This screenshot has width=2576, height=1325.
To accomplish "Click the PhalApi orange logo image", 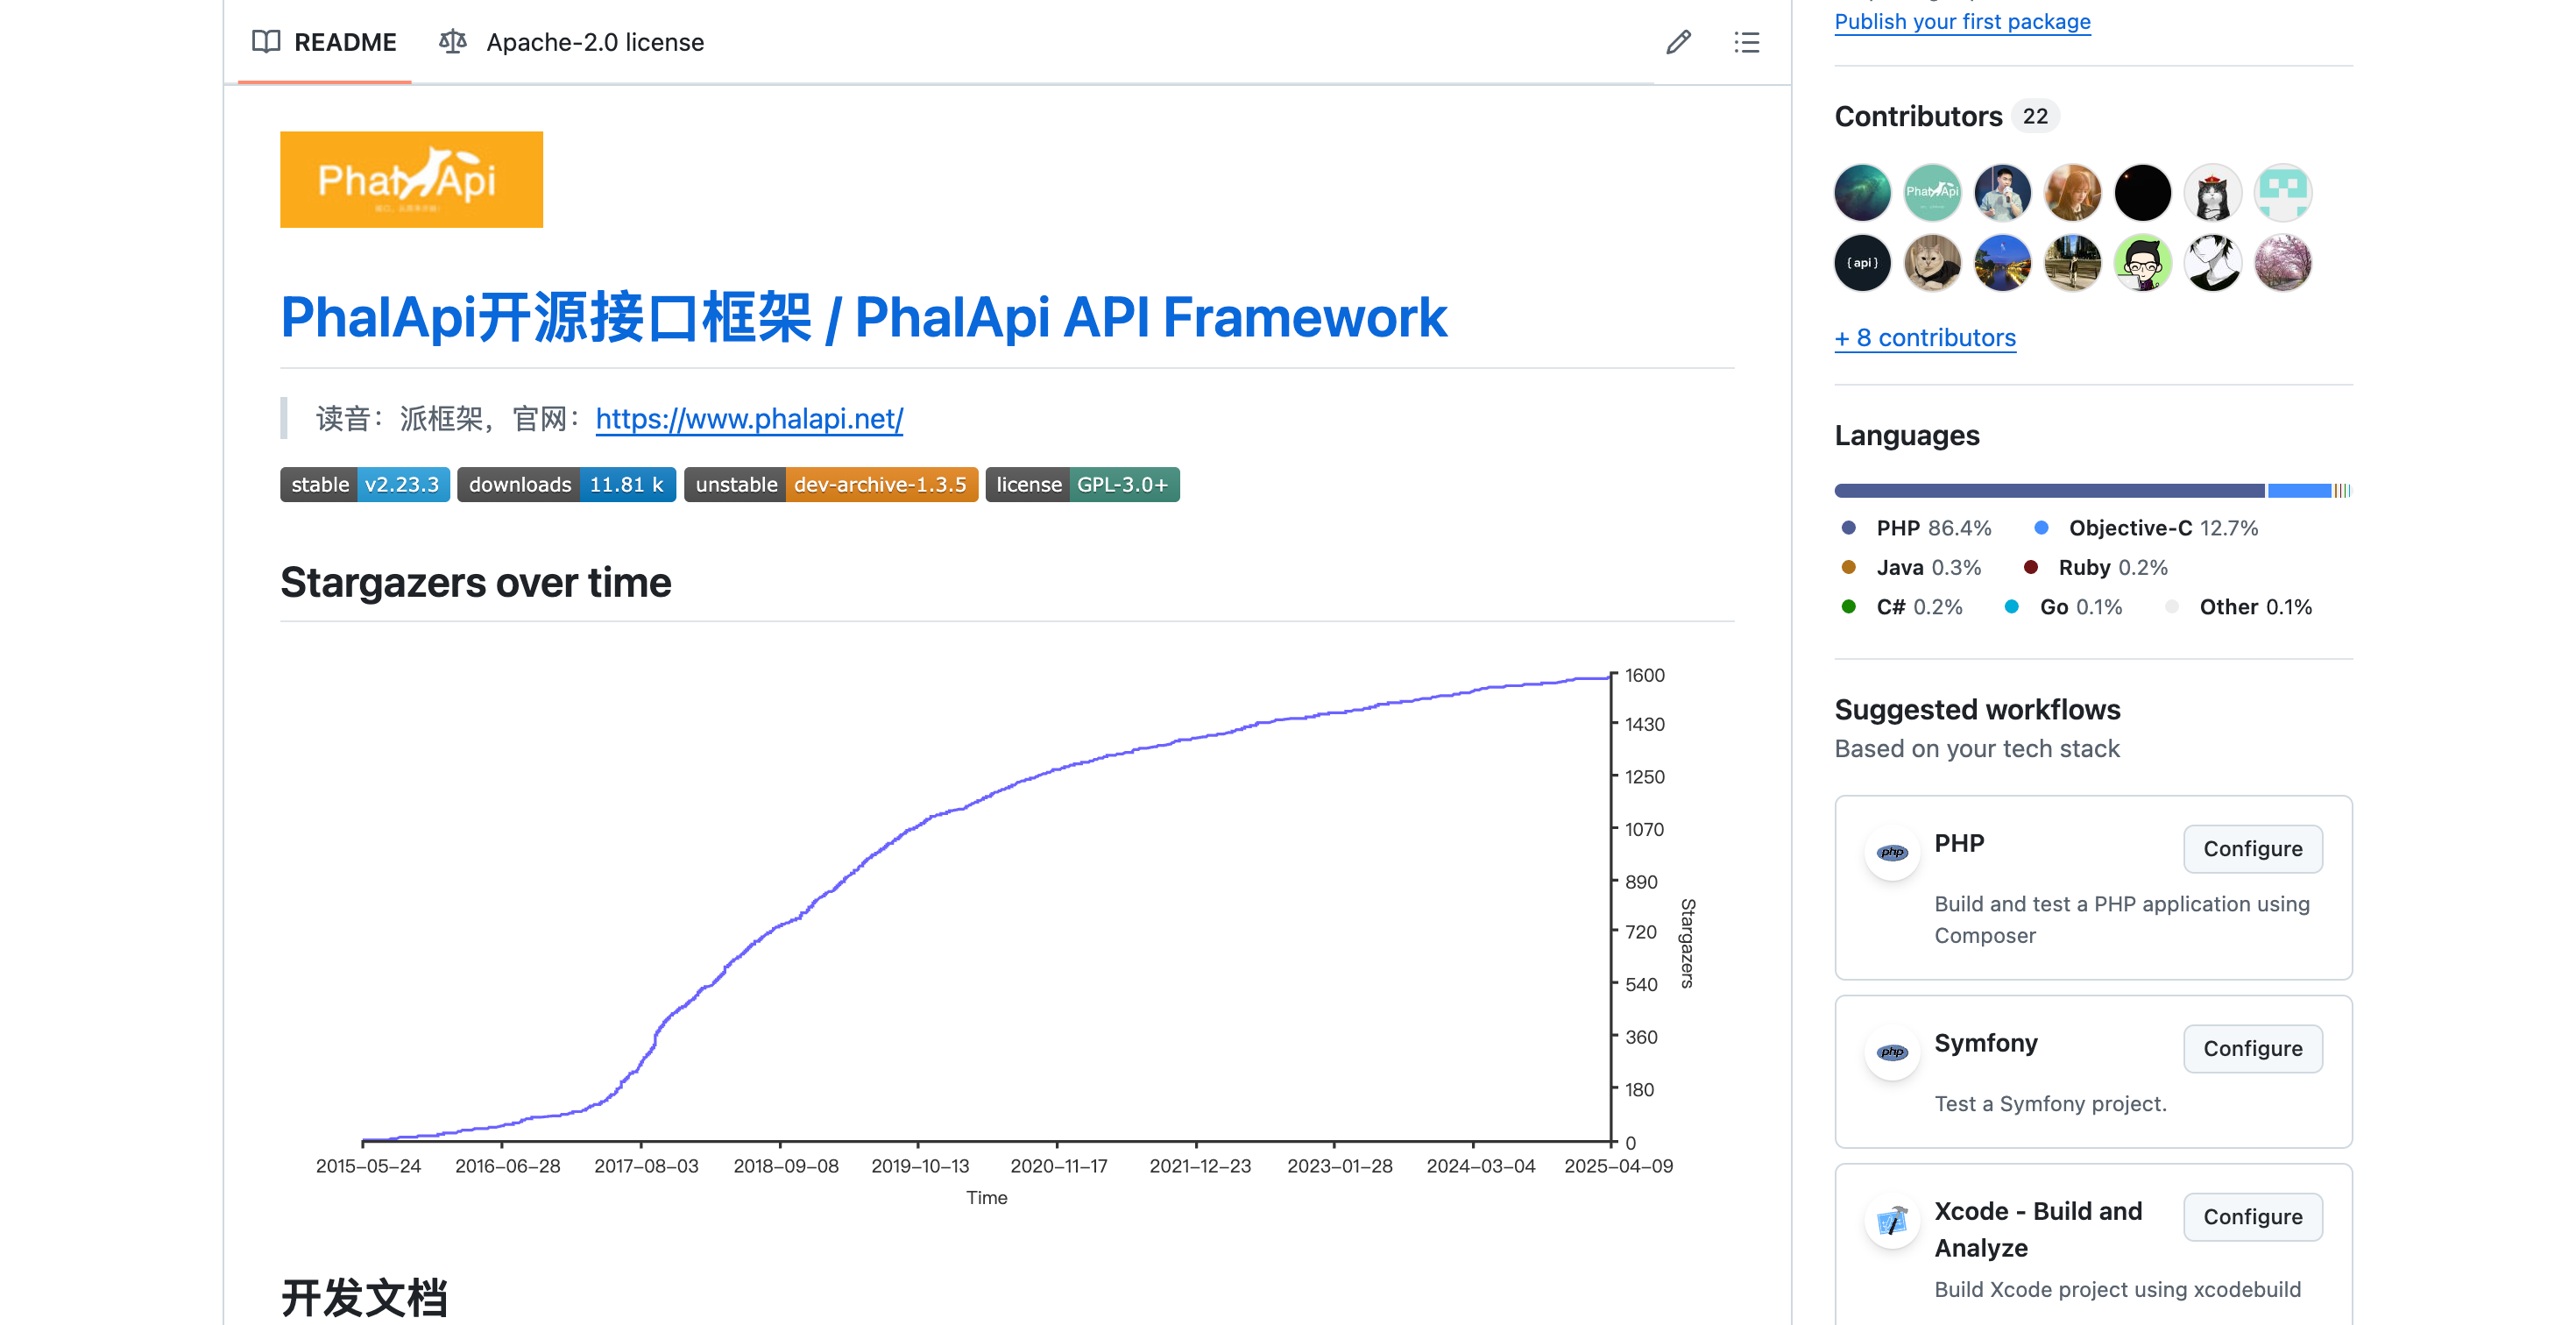I will click(411, 179).
